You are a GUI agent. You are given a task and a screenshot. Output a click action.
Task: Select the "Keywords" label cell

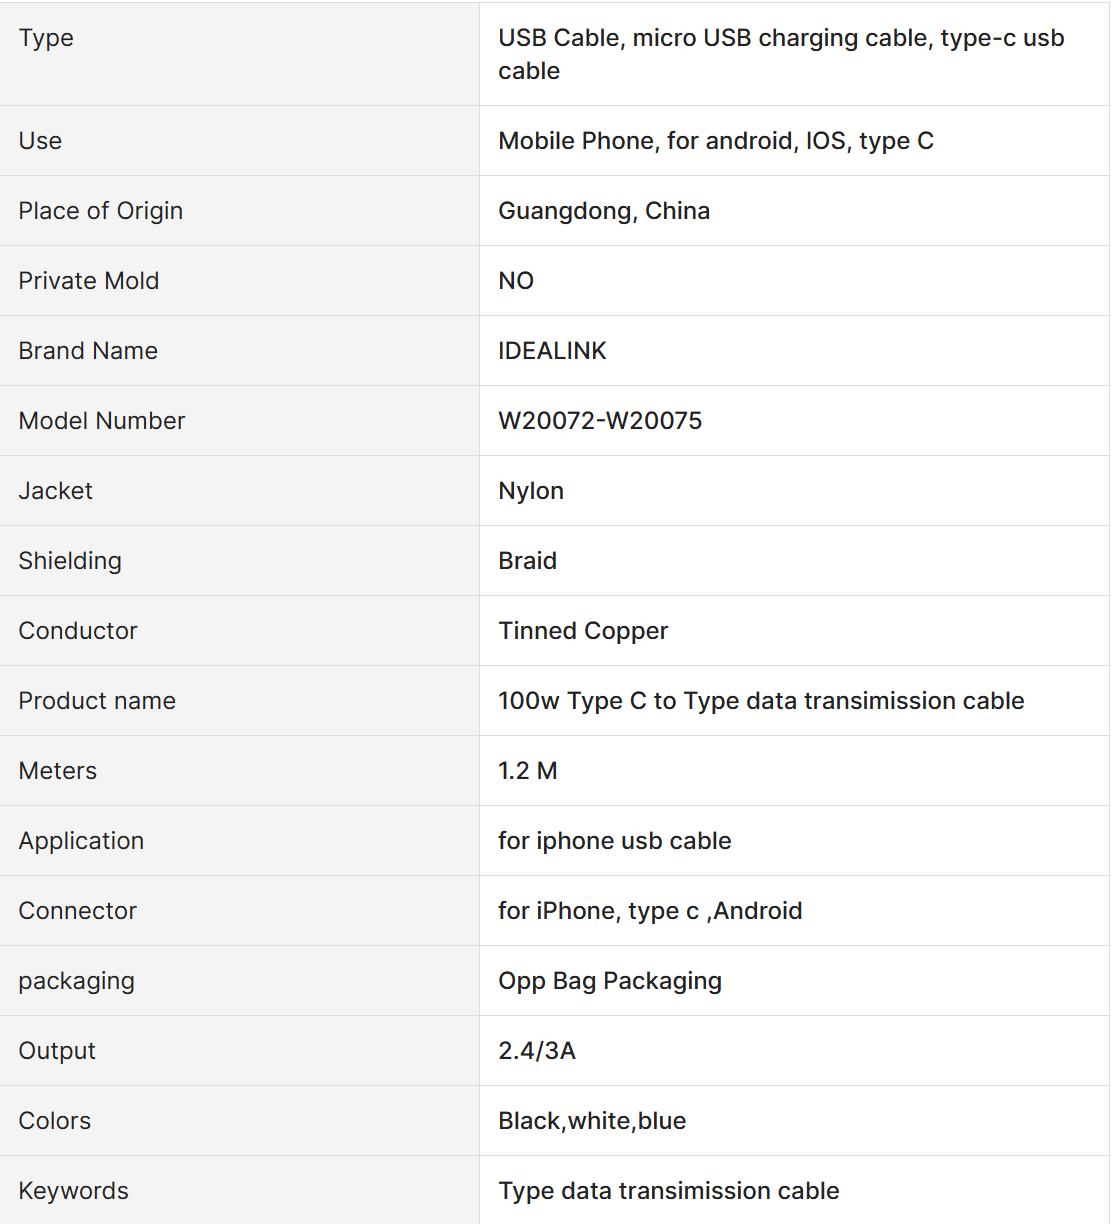click(x=73, y=1191)
